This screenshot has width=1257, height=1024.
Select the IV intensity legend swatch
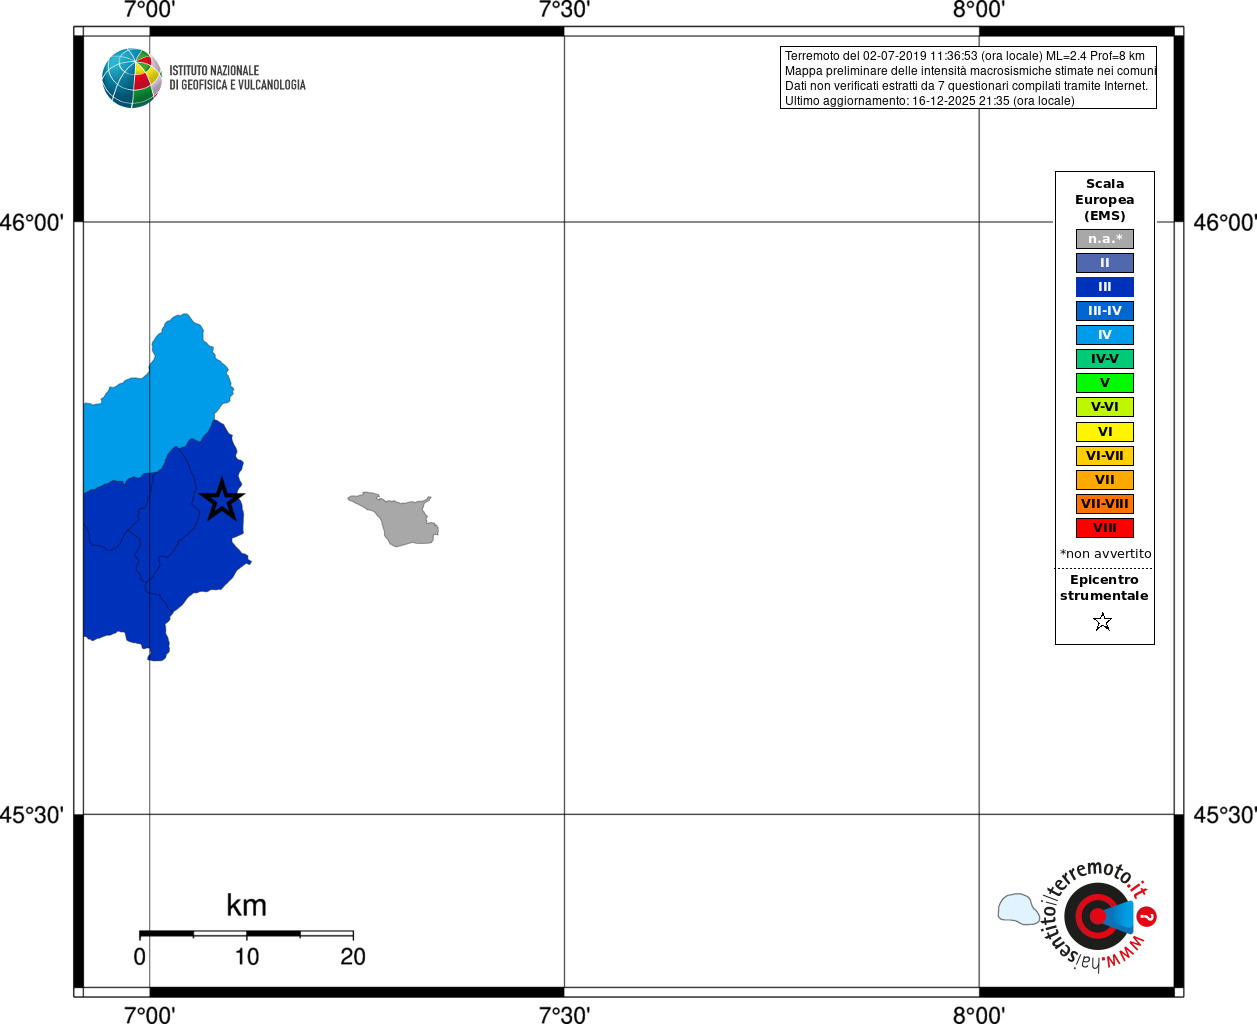[x=1105, y=335]
